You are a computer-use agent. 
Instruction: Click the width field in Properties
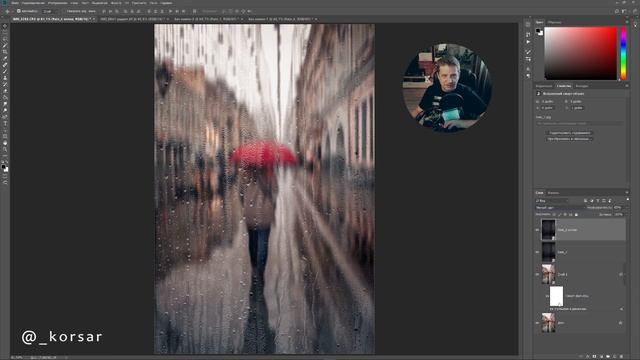[548, 102]
